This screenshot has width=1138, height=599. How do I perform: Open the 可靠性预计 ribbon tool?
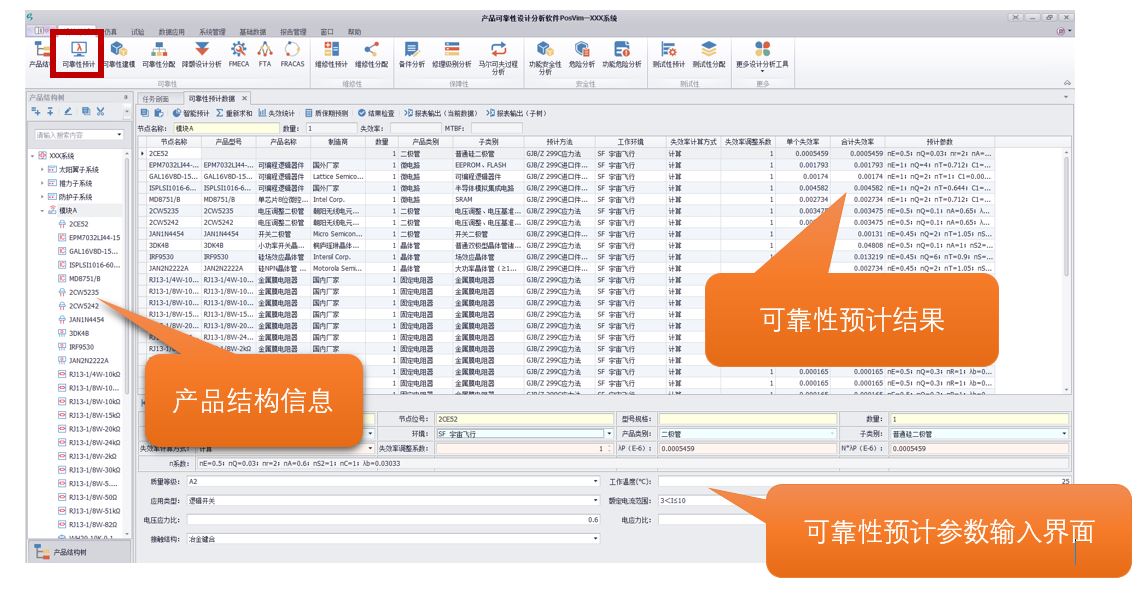point(80,53)
